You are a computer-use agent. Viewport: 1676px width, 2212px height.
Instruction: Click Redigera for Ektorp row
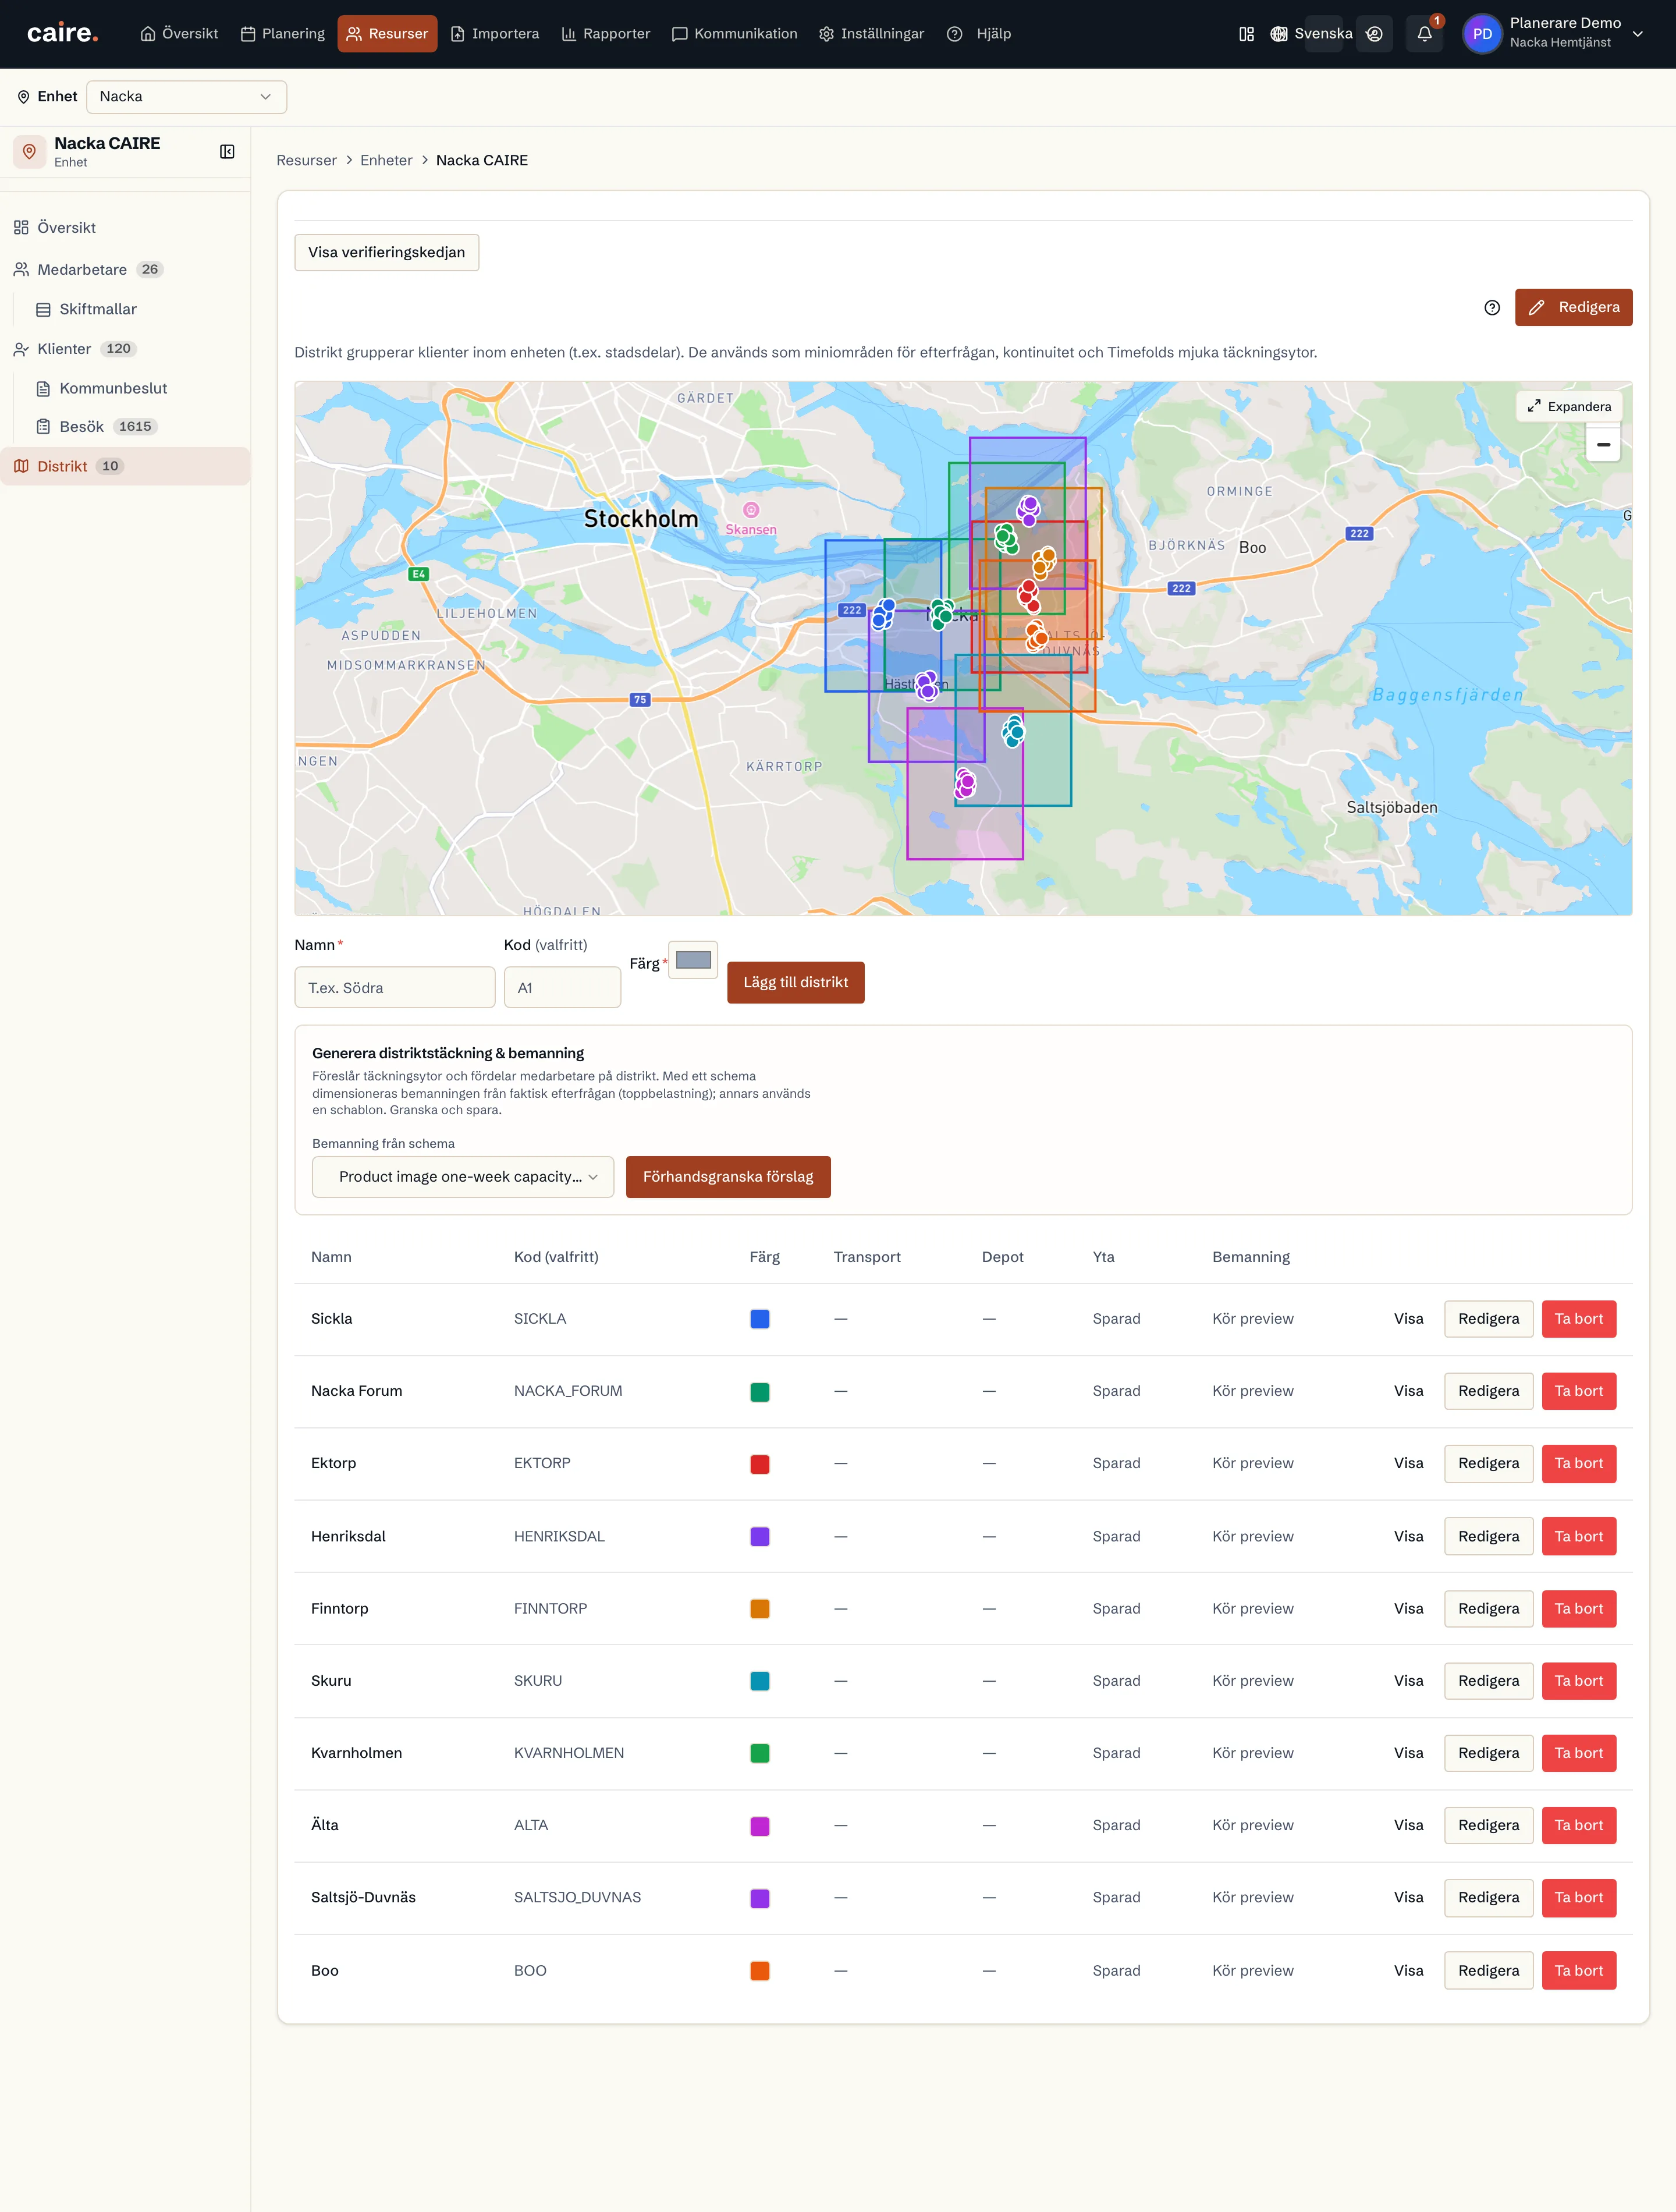tap(1488, 1464)
